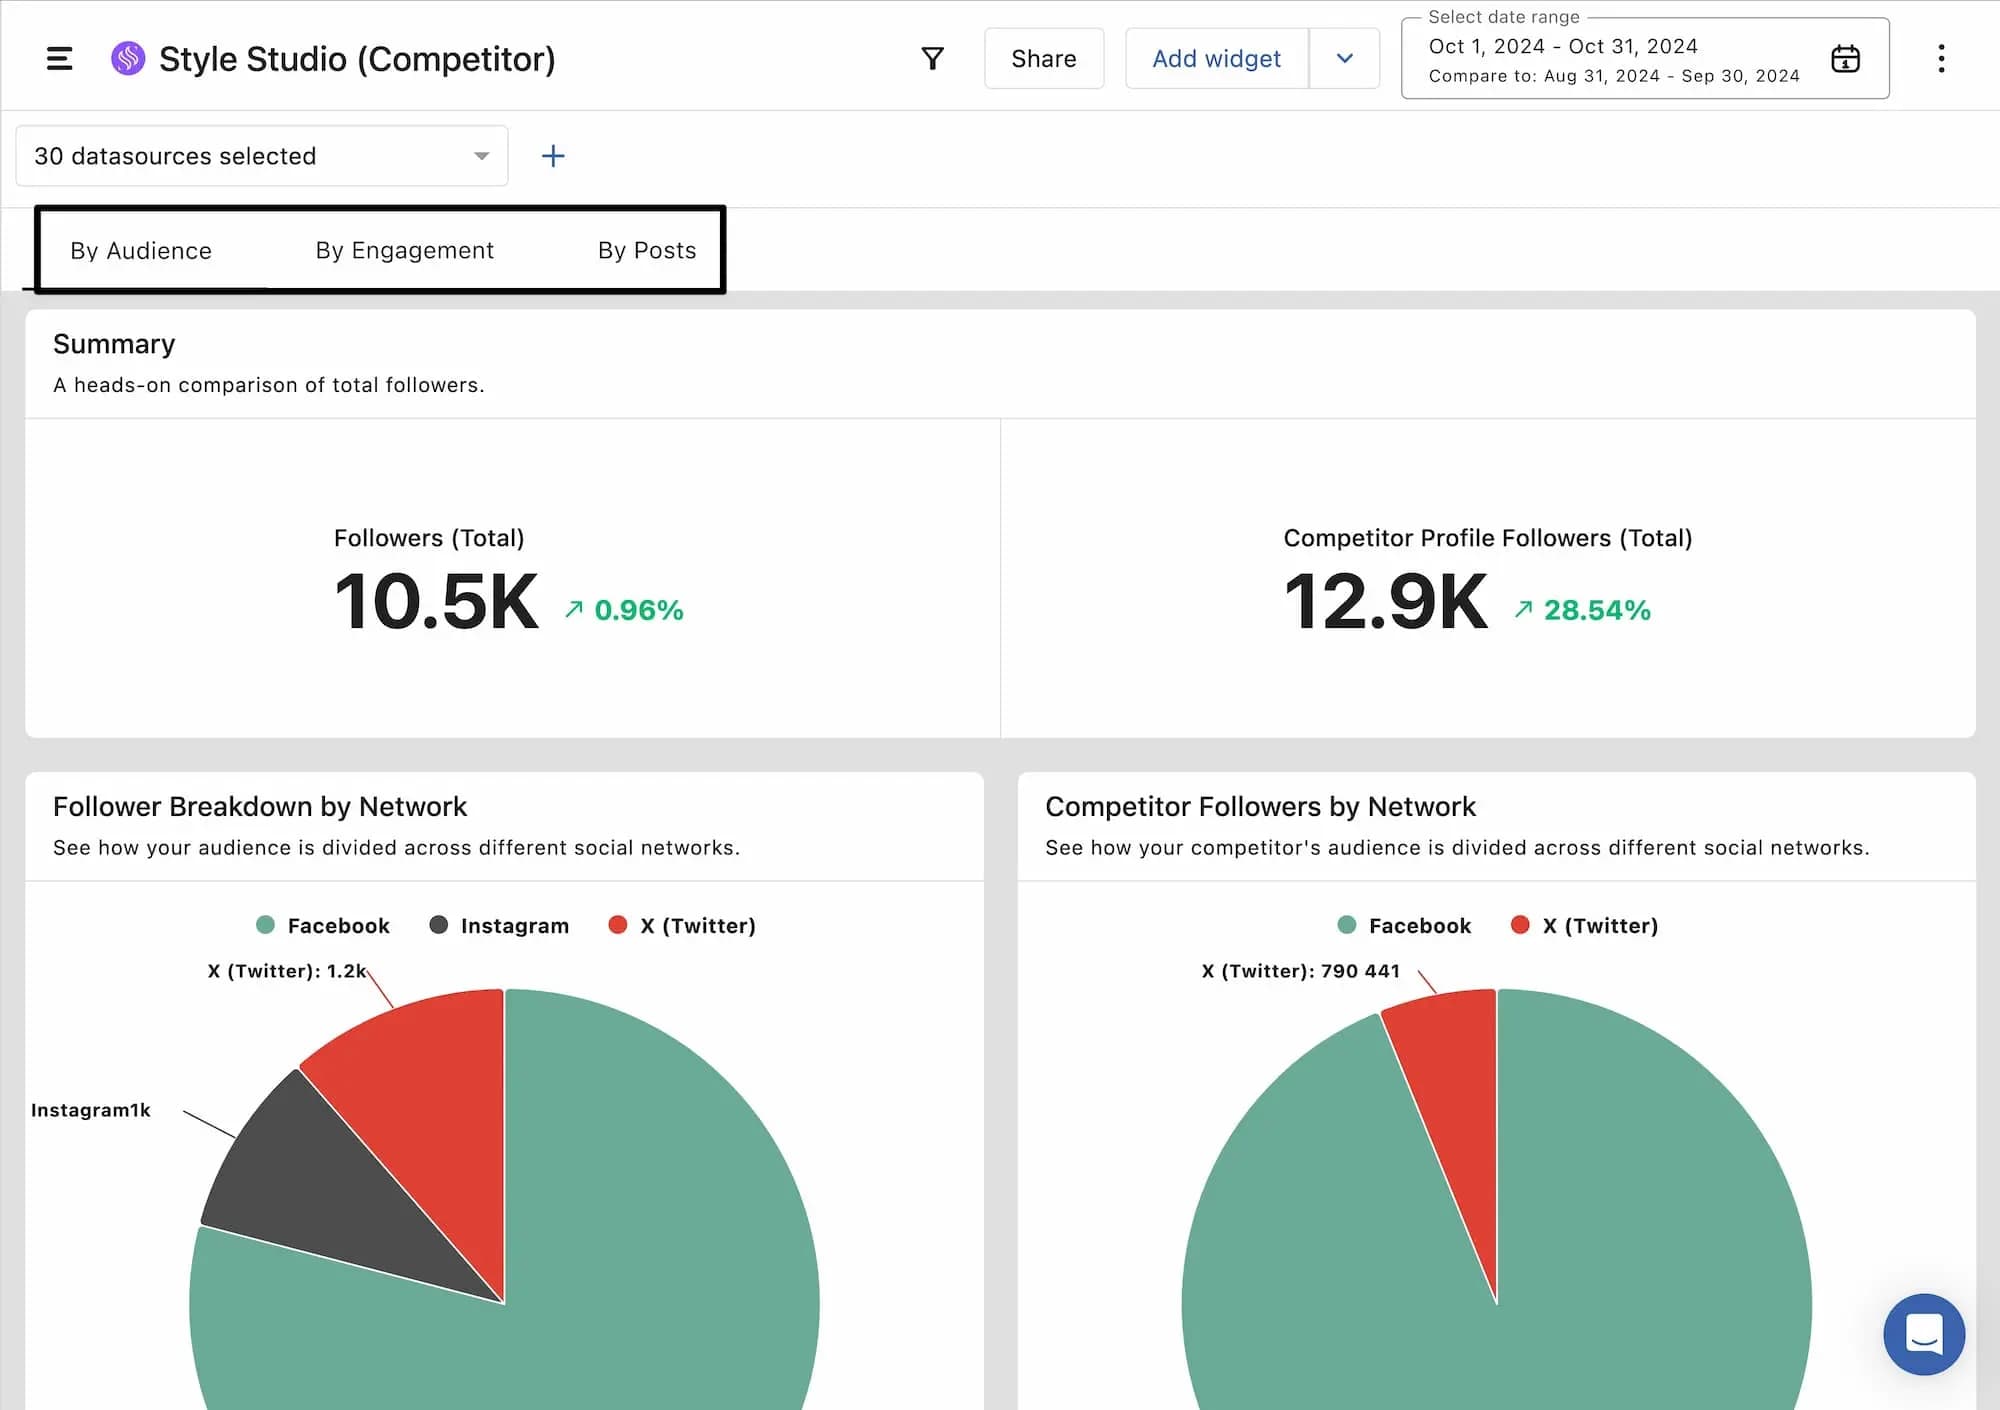Open the hamburger navigation menu
2000x1410 pixels.
click(60, 59)
